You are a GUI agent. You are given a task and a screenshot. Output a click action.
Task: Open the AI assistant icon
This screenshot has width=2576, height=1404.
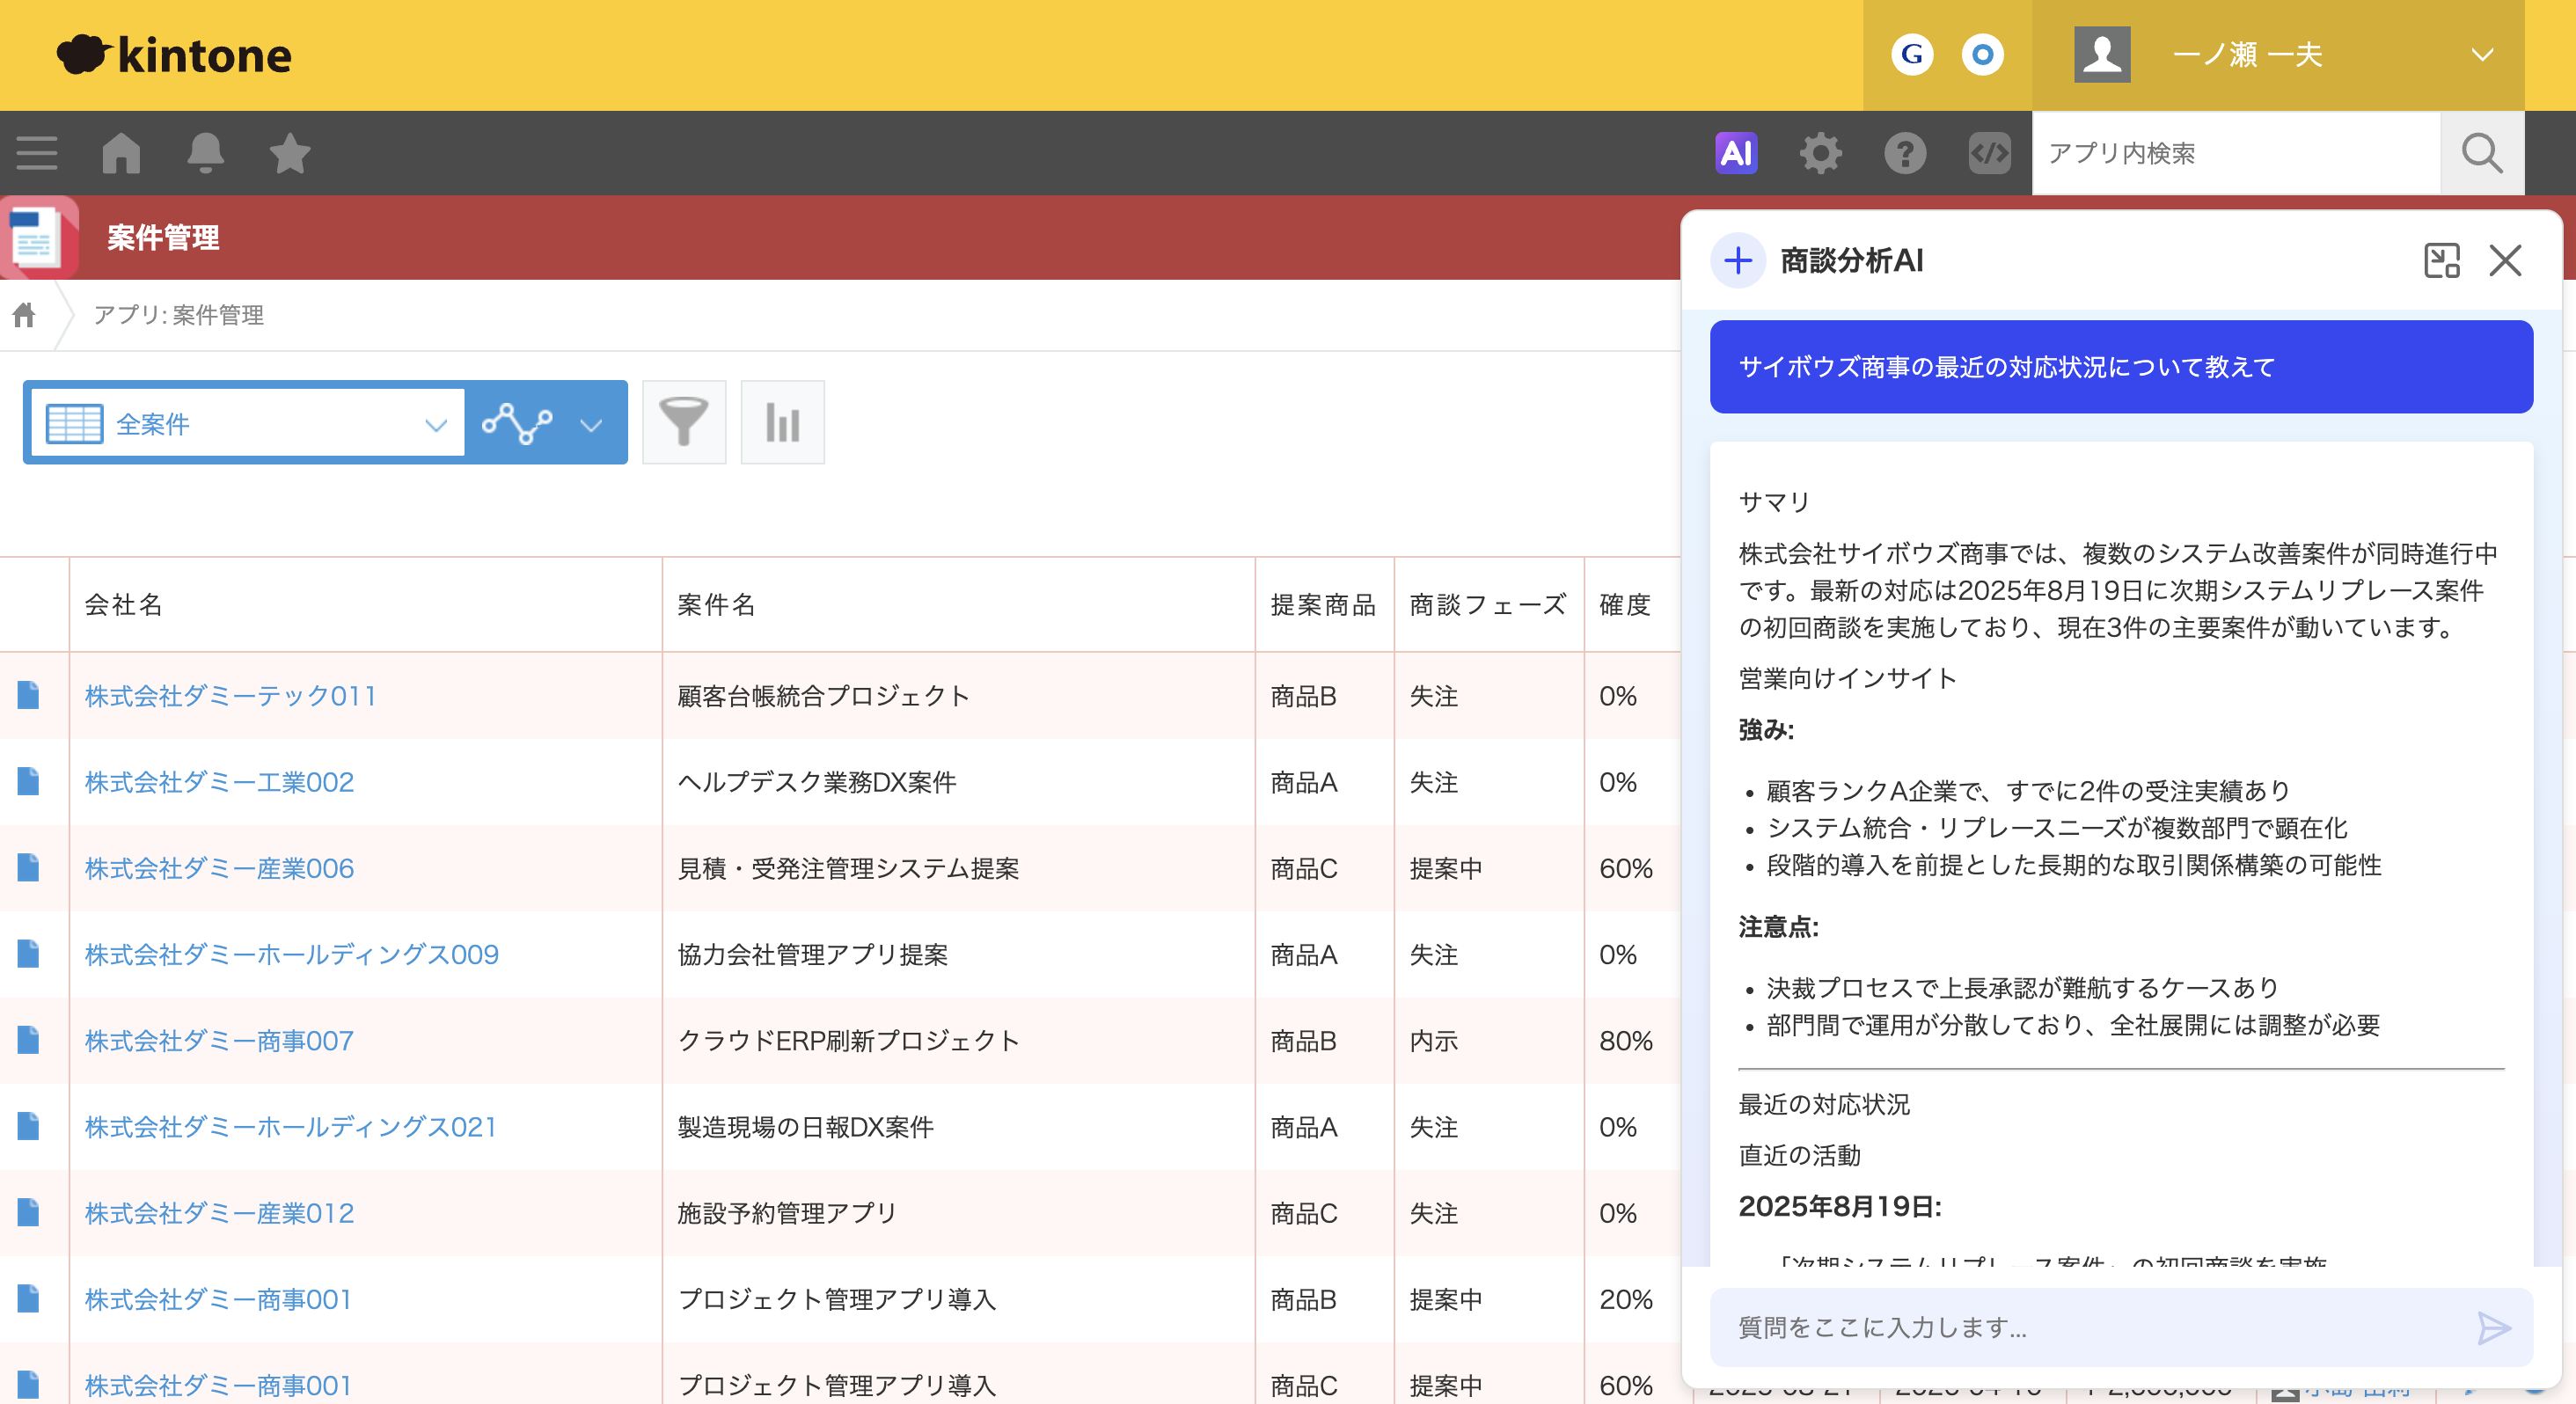pos(1736,153)
